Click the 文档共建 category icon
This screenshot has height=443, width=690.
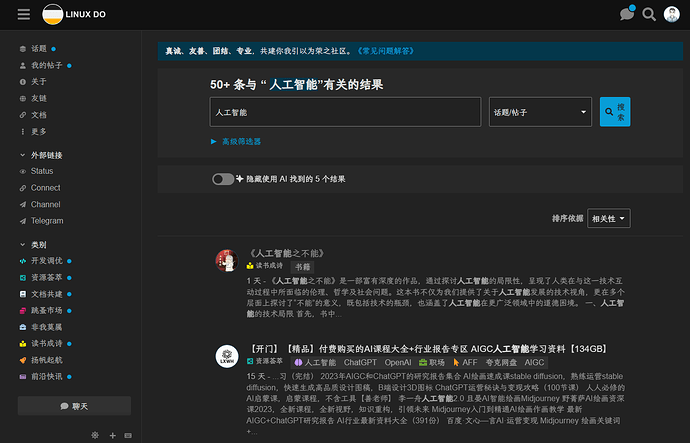pyautogui.click(x=23, y=294)
